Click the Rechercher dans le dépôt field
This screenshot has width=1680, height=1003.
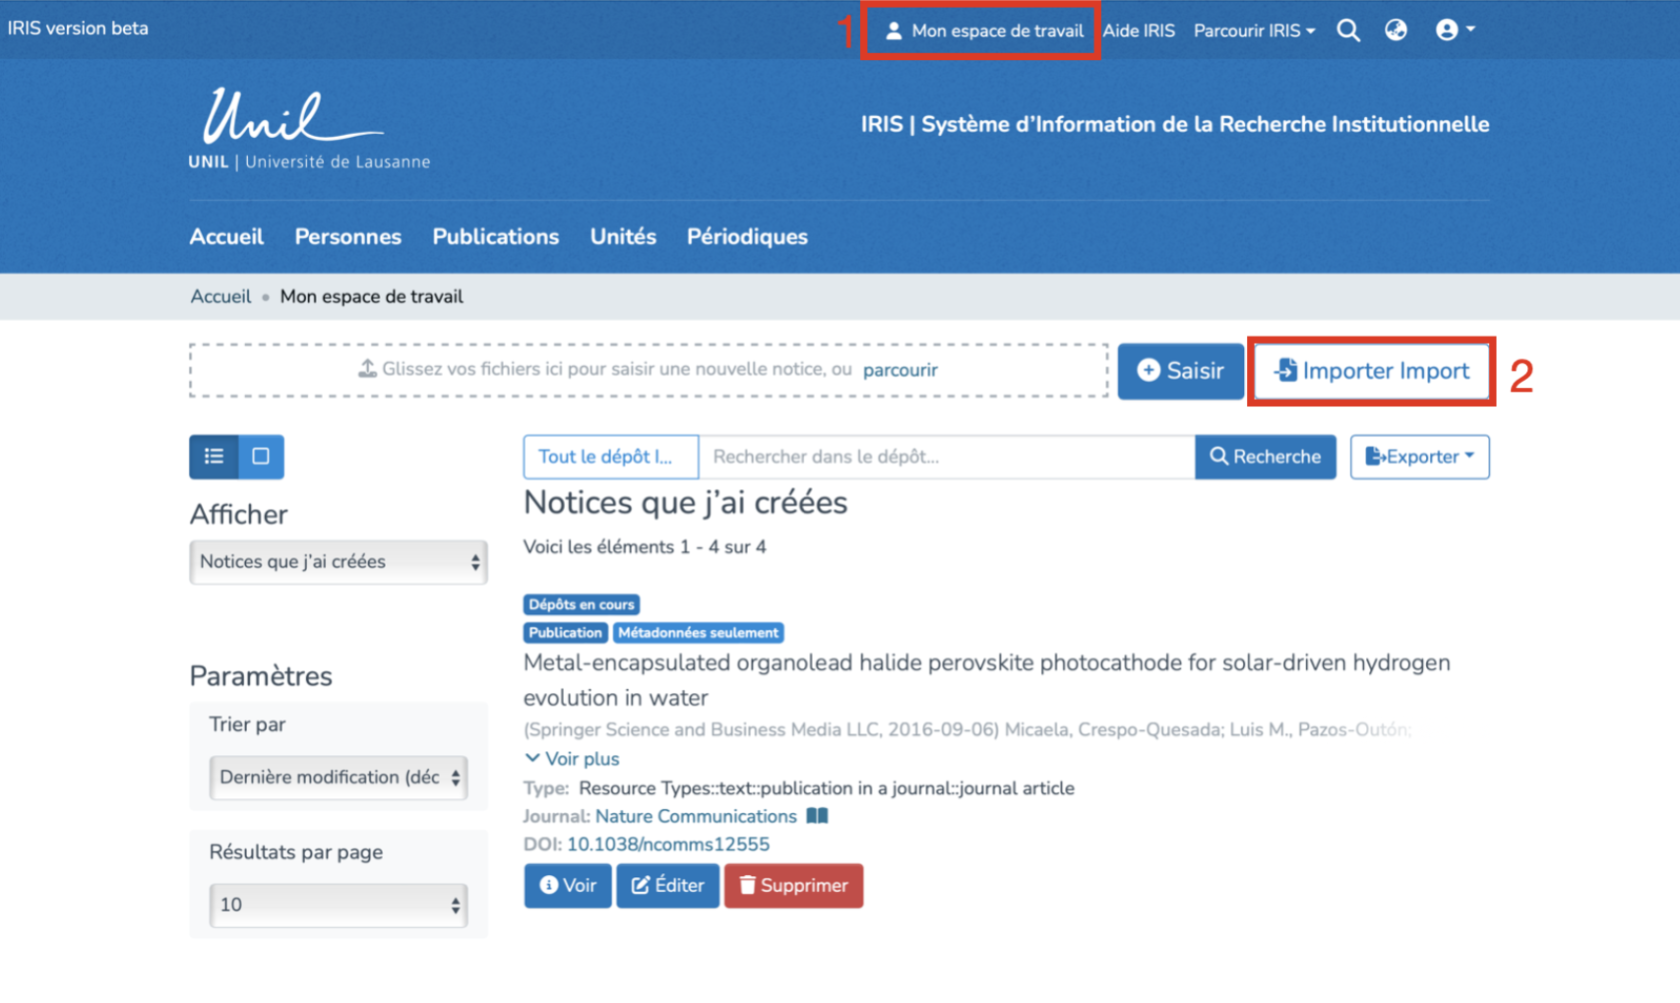tap(946, 457)
